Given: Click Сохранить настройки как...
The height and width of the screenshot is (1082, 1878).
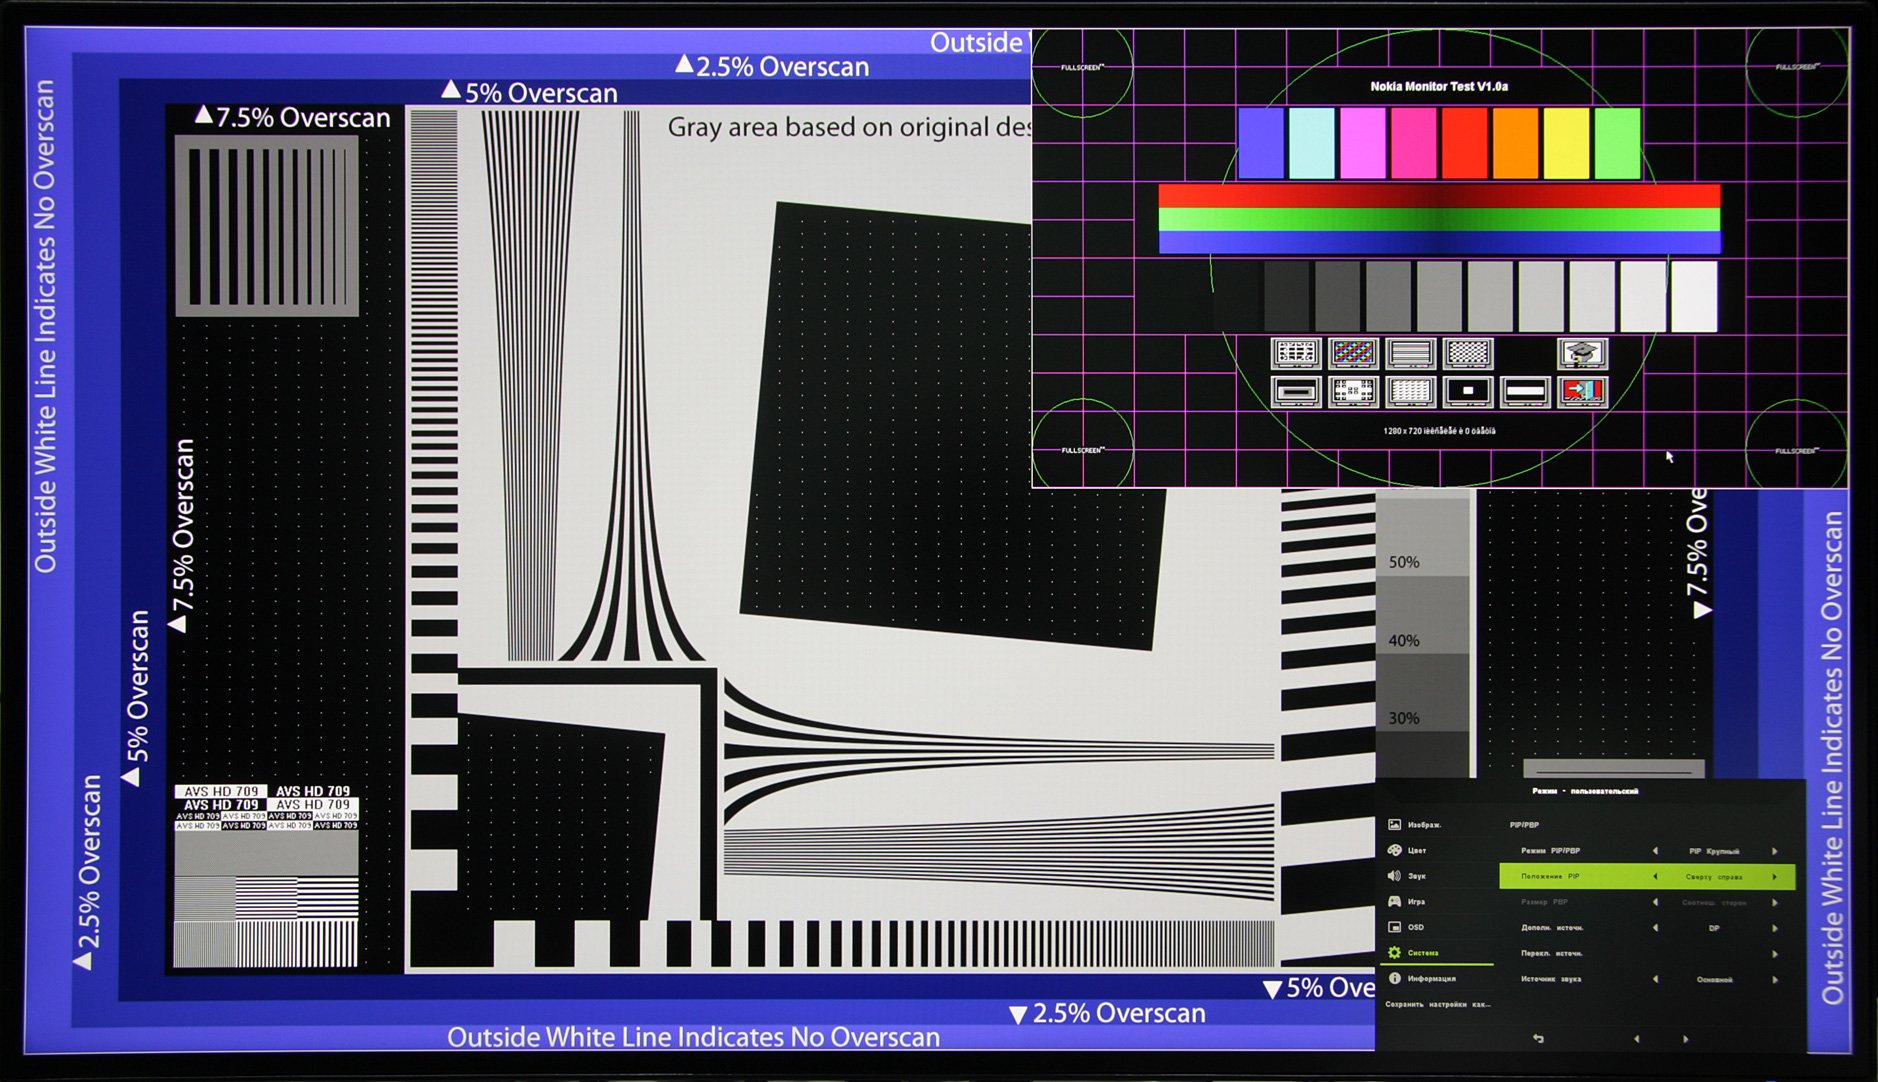Looking at the screenshot, I should click(x=1438, y=1004).
